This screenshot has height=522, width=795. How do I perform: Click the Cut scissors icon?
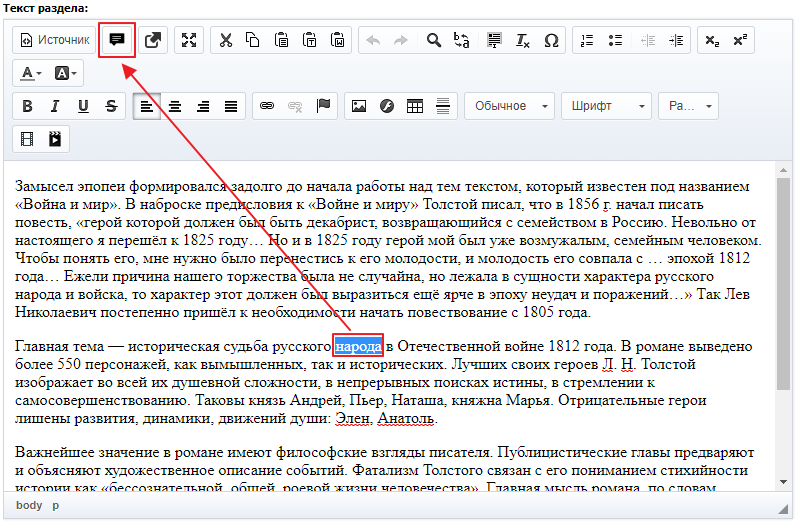click(x=225, y=40)
